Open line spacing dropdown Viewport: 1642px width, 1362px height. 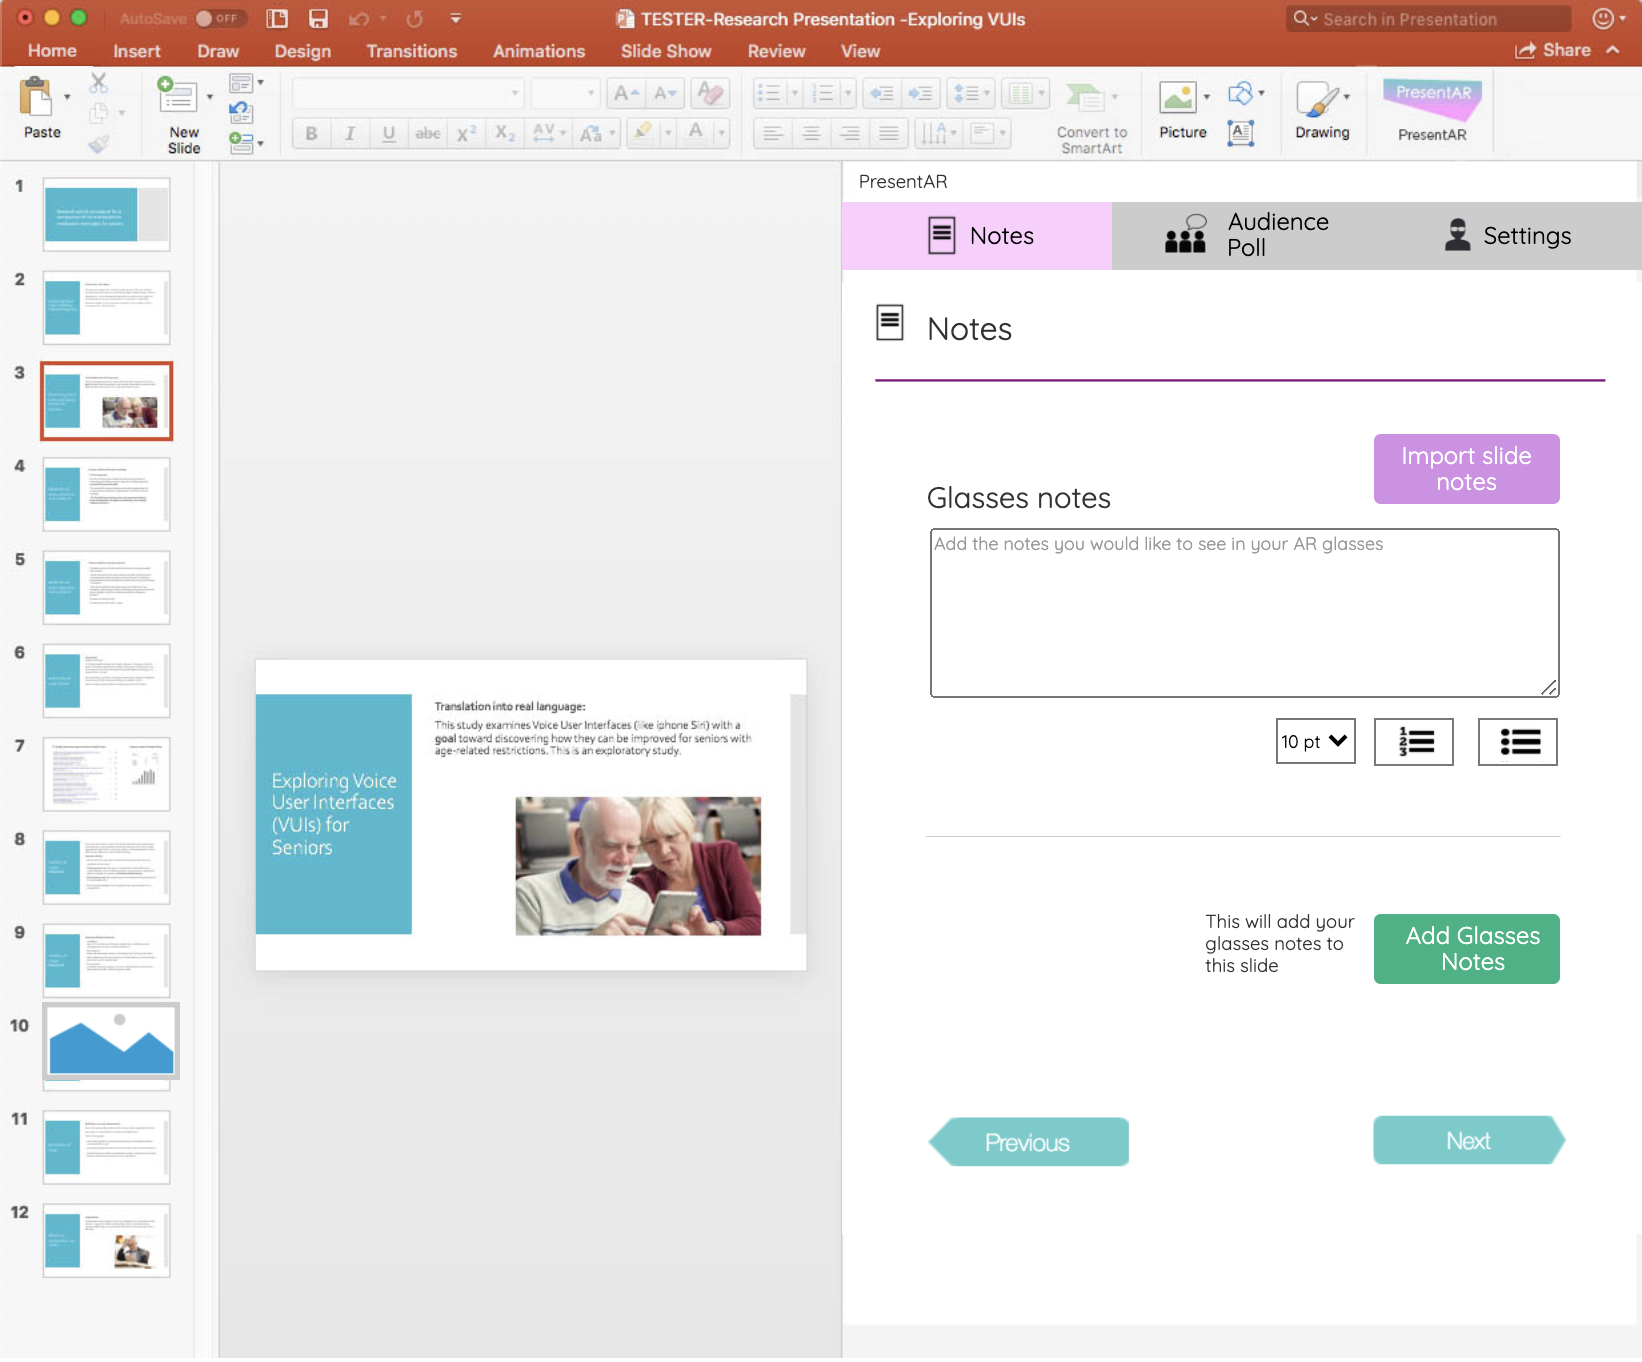(x=970, y=93)
